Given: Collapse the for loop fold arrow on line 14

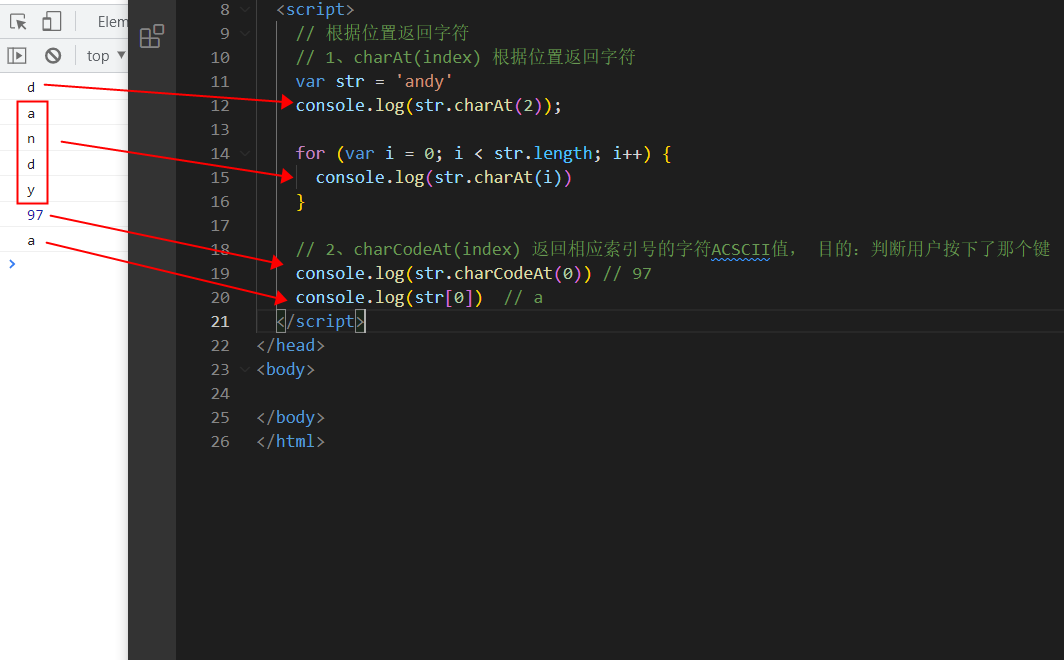Looking at the screenshot, I should click(x=245, y=152).
